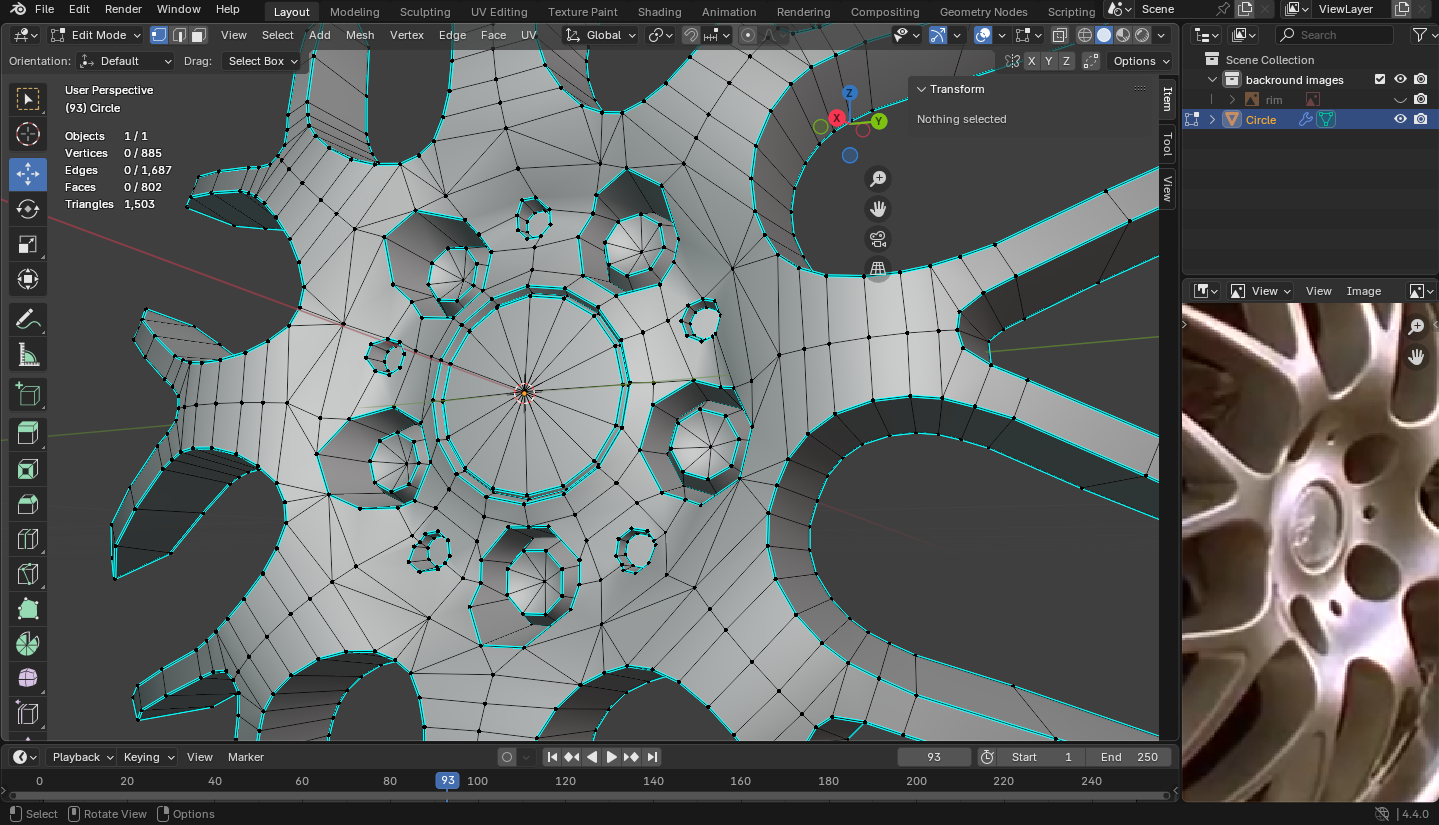Uncheck the backround images collection checkbox
The width and height of the screenshot is (1439, 825).
click(1380, 80)
